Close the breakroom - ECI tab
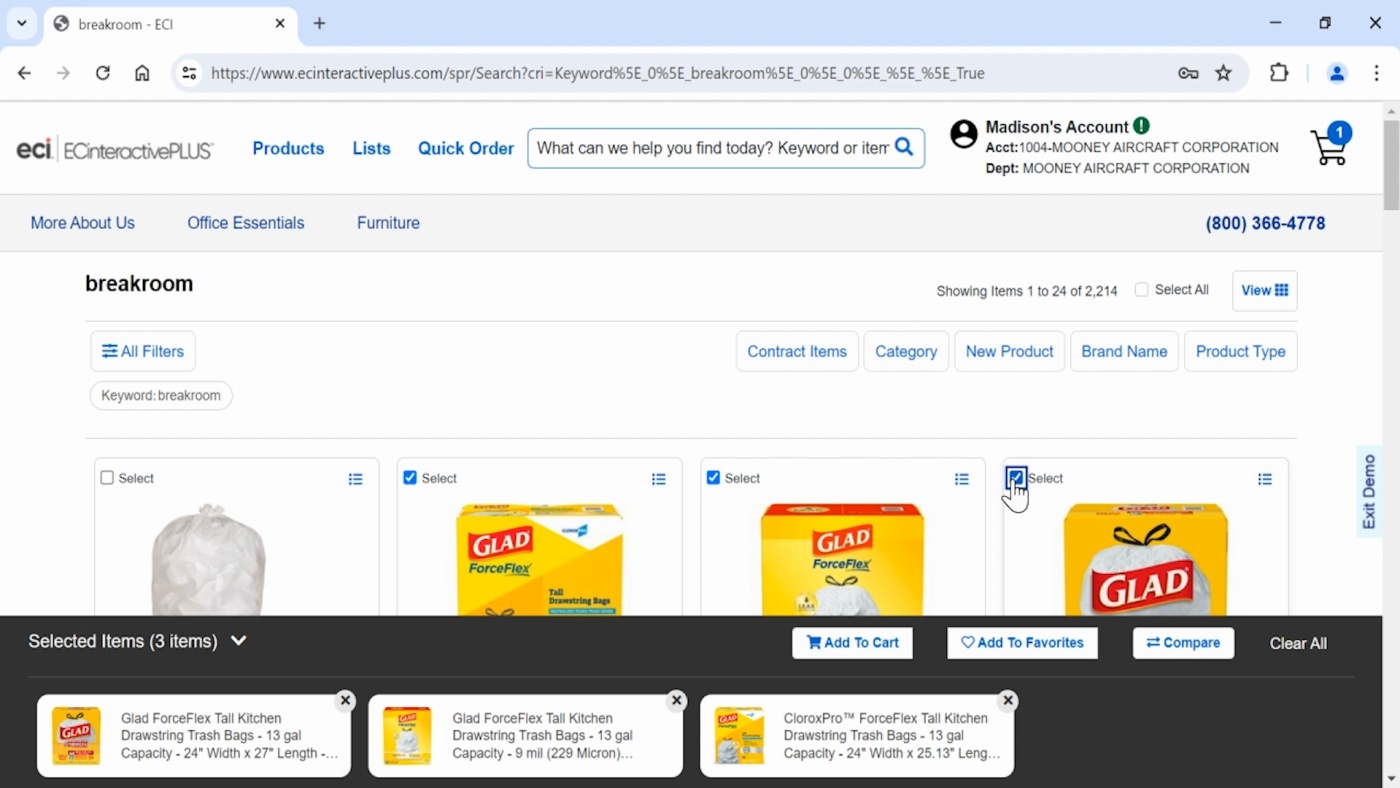 pos(280,23)
